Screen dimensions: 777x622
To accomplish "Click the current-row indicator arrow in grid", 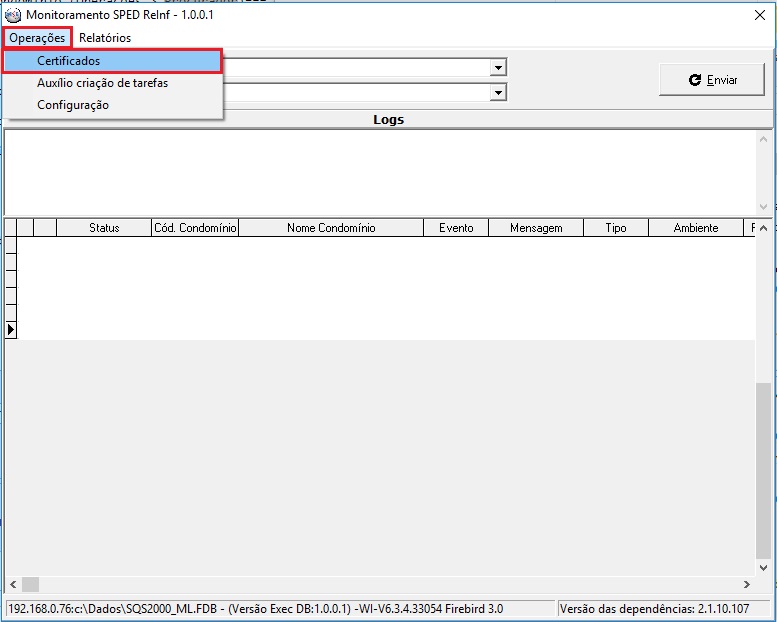I will 11,330.
